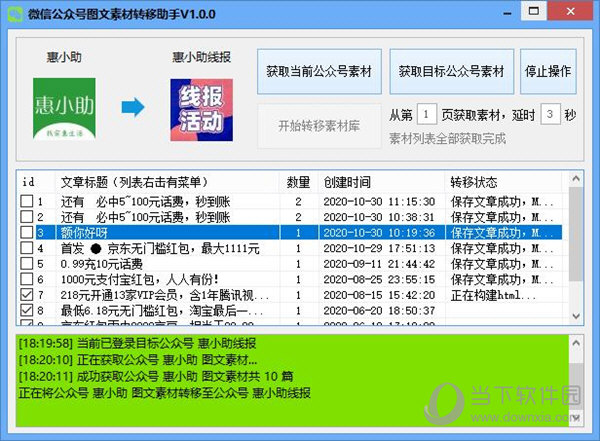Click creation time 2020-08-25 23:55:15
Screen dimensions: 600x441
(379, 279)
